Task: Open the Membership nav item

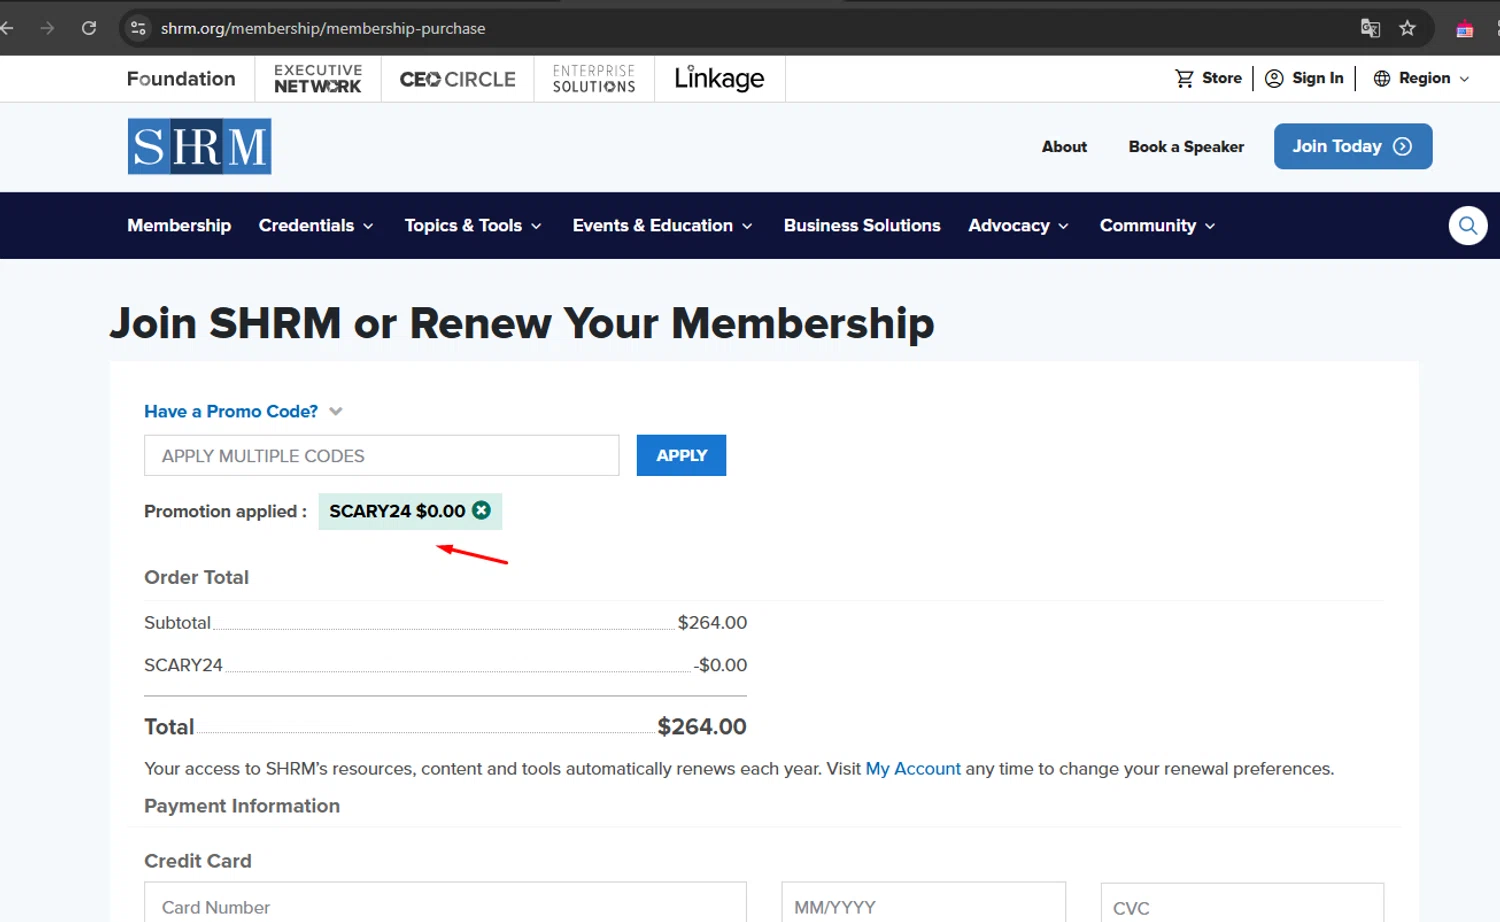Action: coord(179,225)
